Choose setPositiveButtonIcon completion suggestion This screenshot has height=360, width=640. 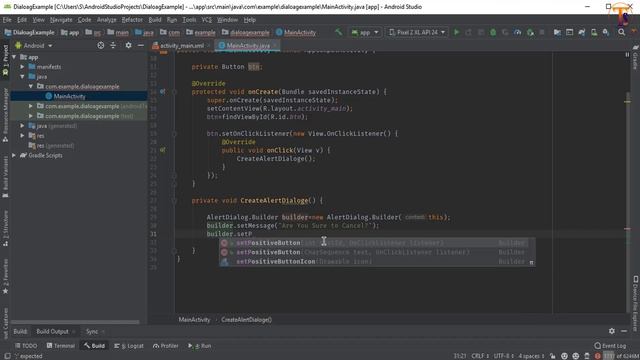click(x=377, y=262)
